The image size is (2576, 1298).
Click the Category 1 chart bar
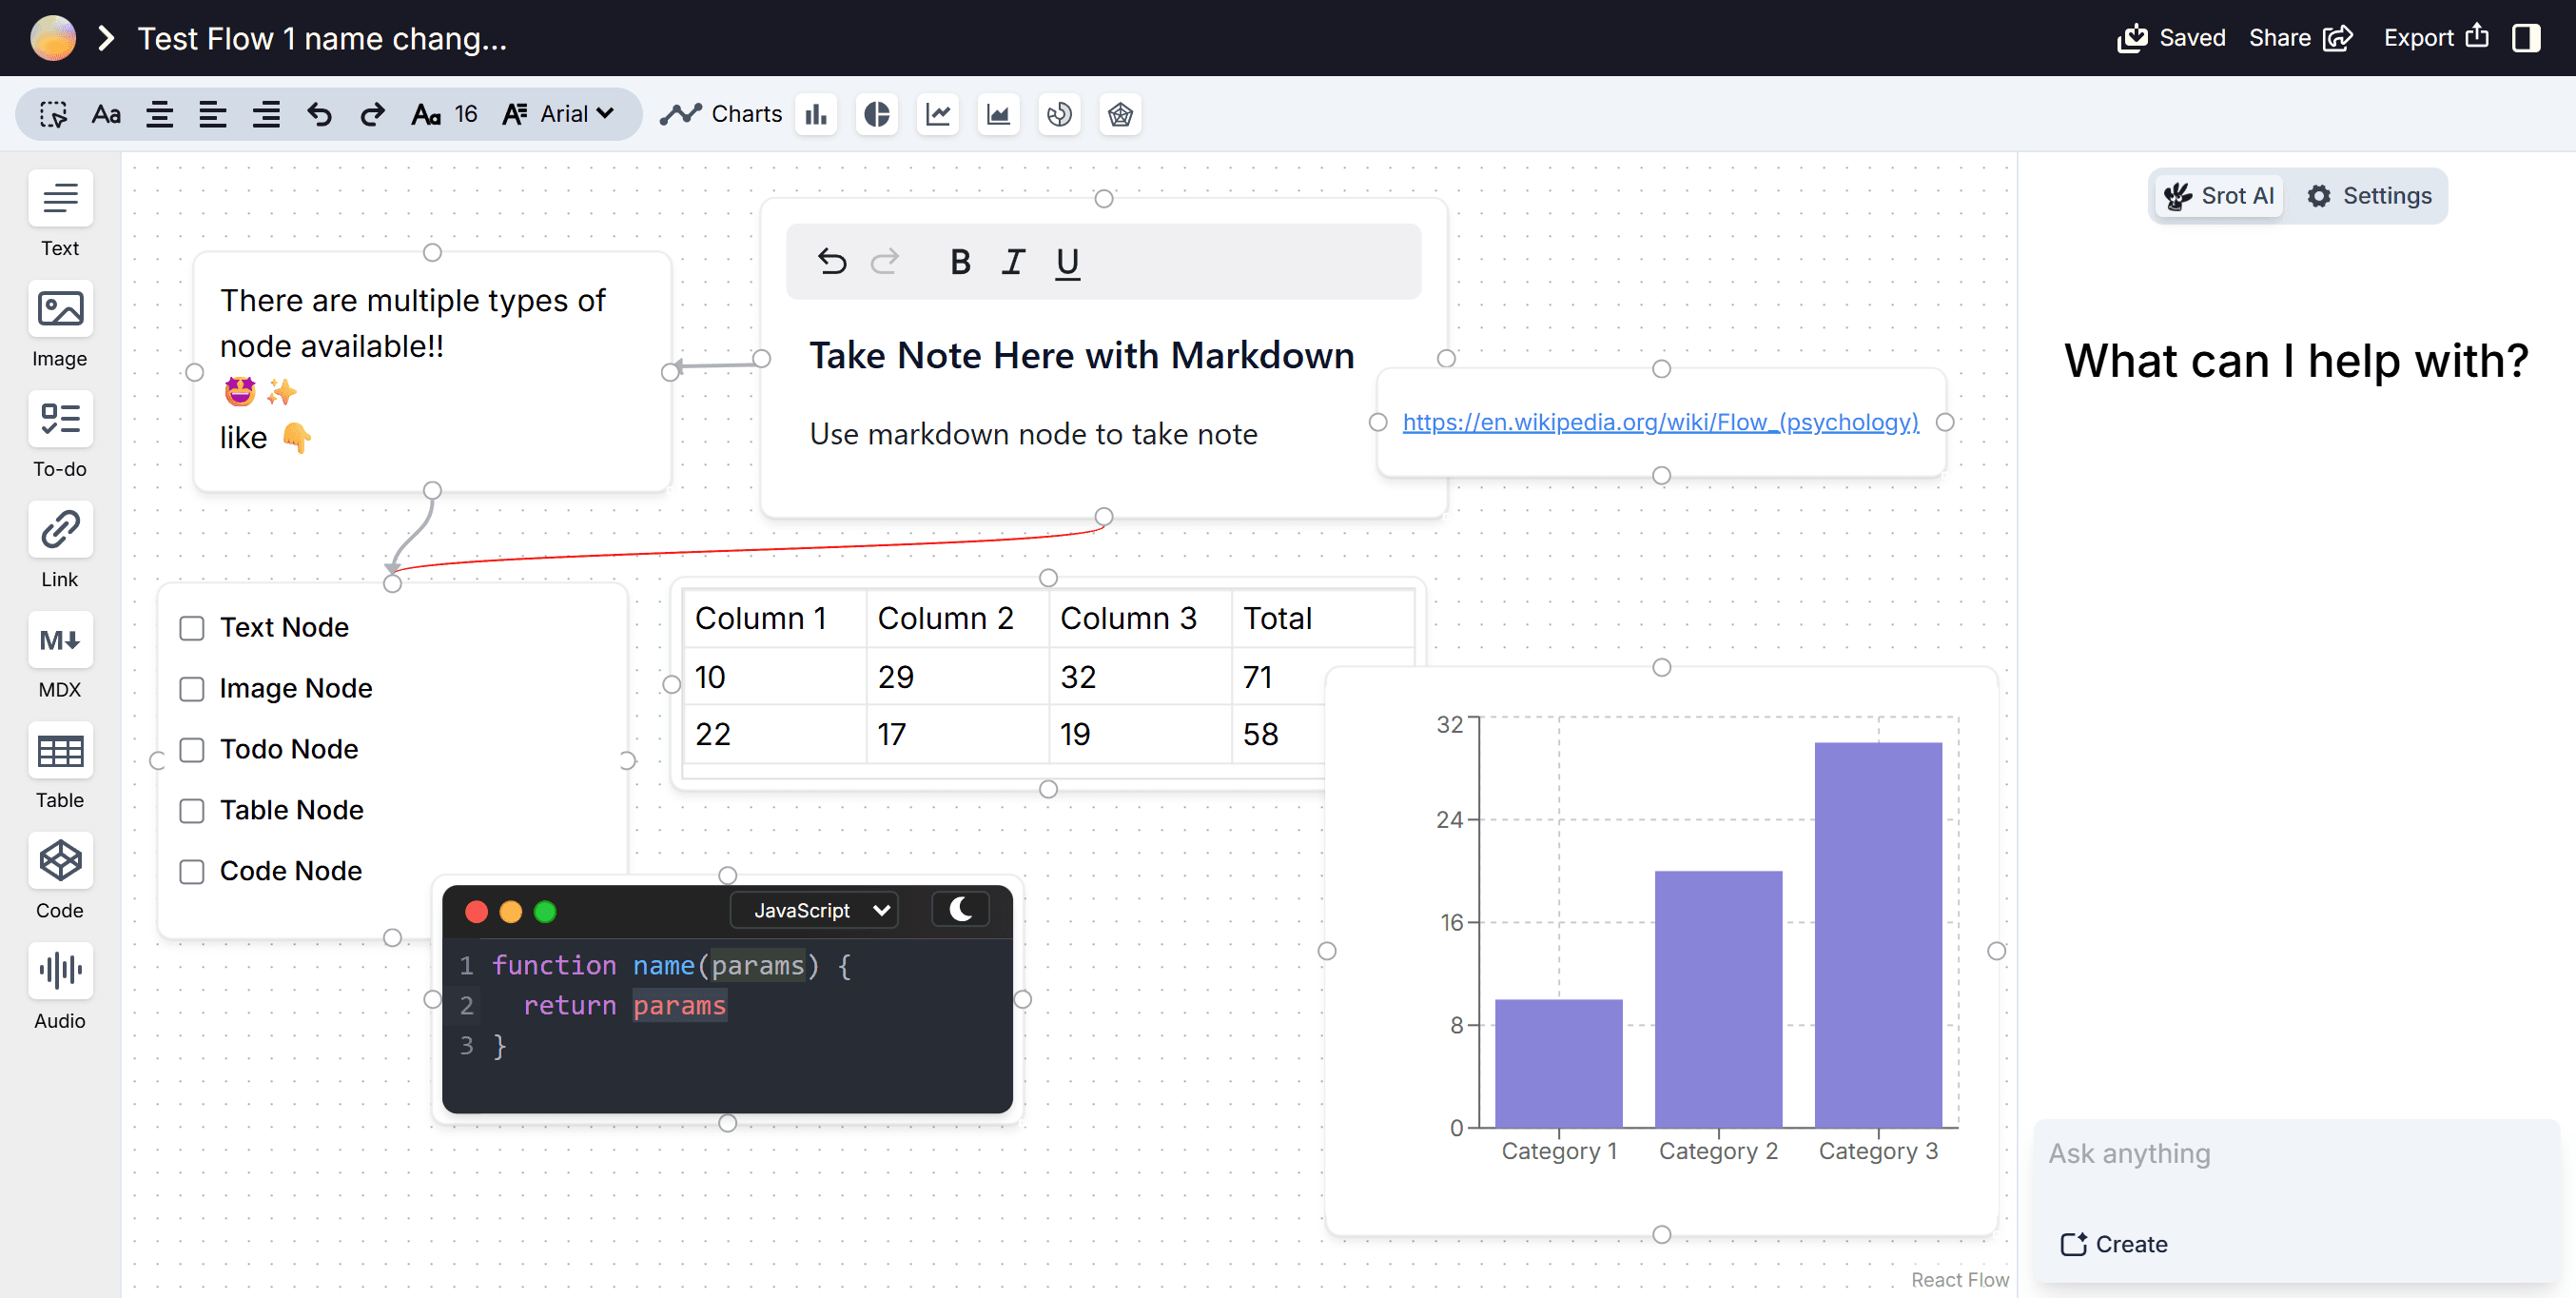tap(1558, 1063)
